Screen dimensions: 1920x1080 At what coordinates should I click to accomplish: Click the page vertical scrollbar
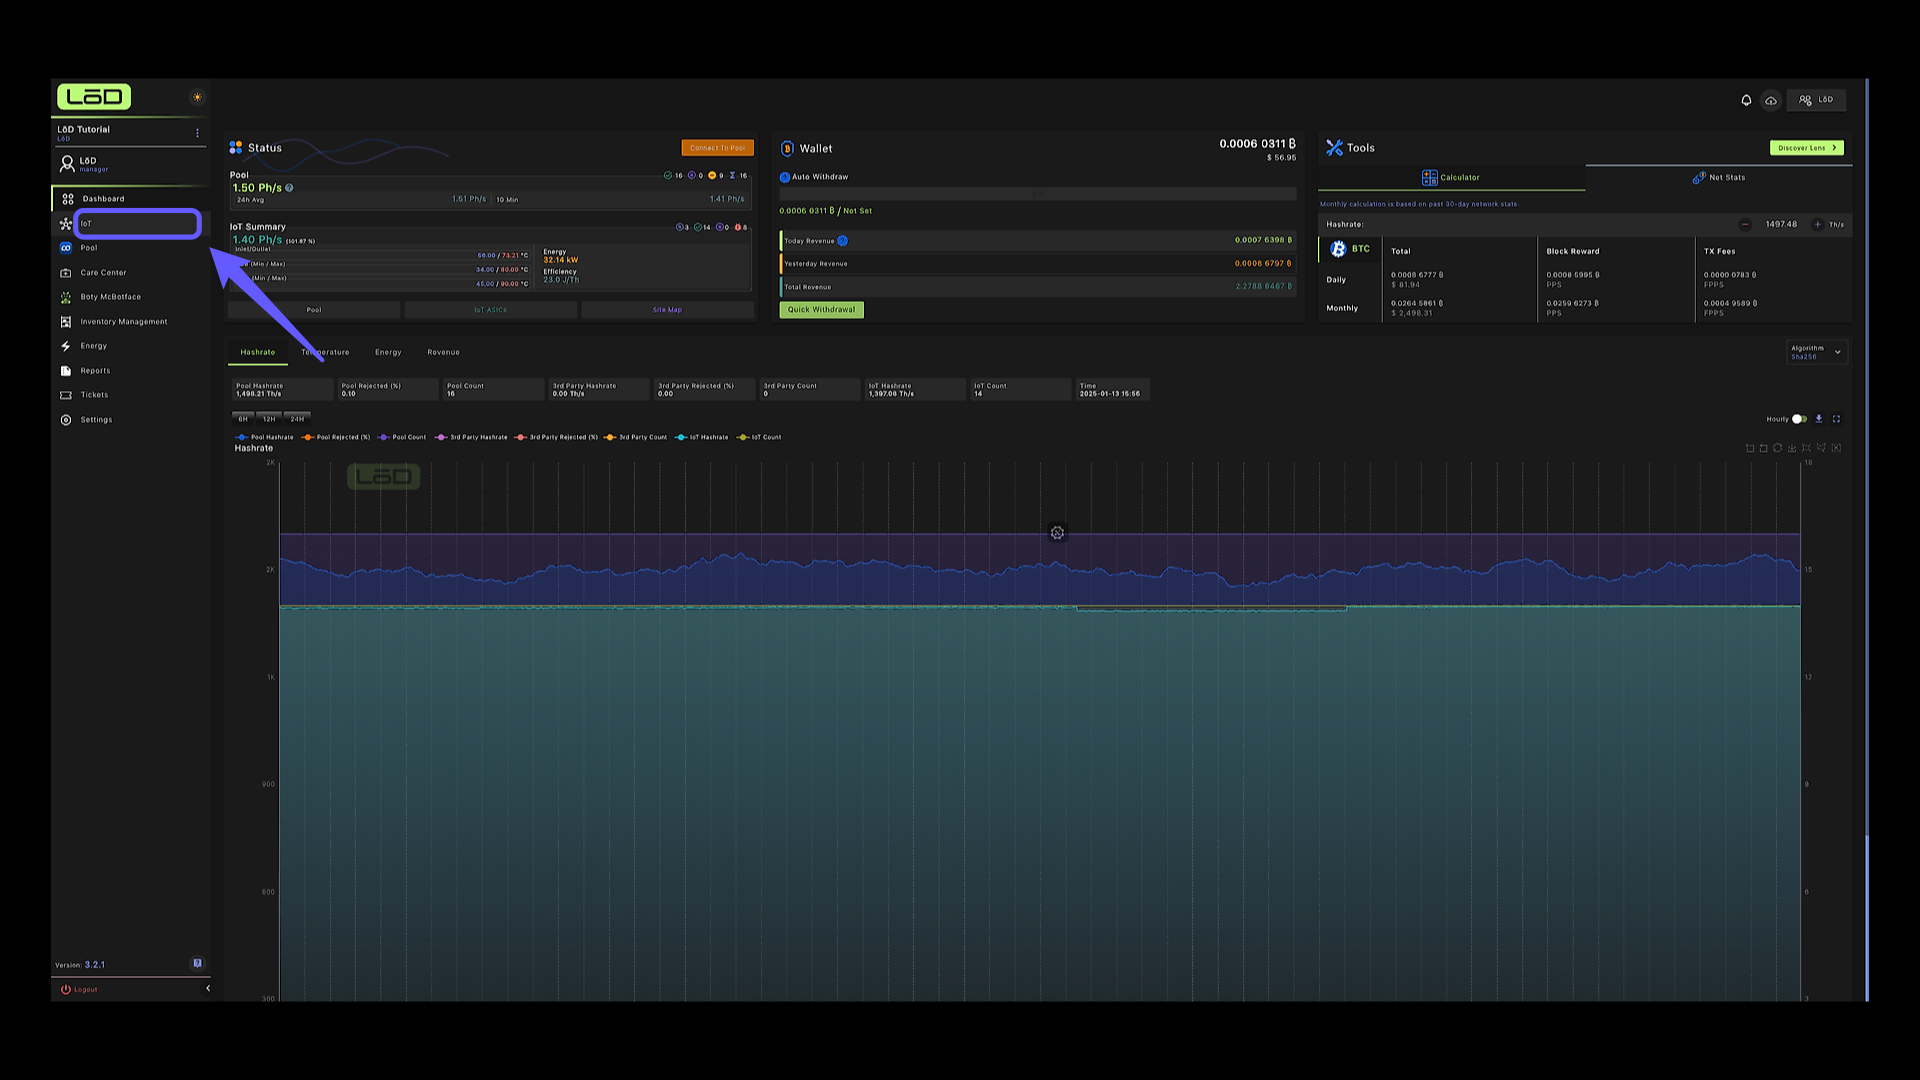pos(1867,540)
